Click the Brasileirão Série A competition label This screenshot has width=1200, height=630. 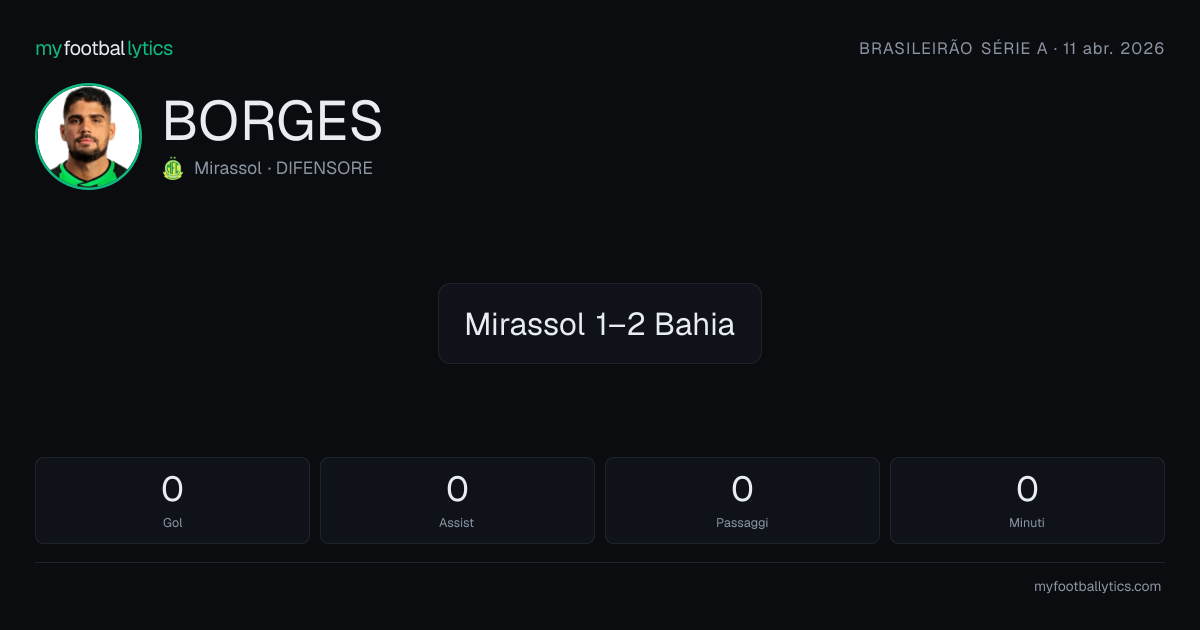pos(953,49)
